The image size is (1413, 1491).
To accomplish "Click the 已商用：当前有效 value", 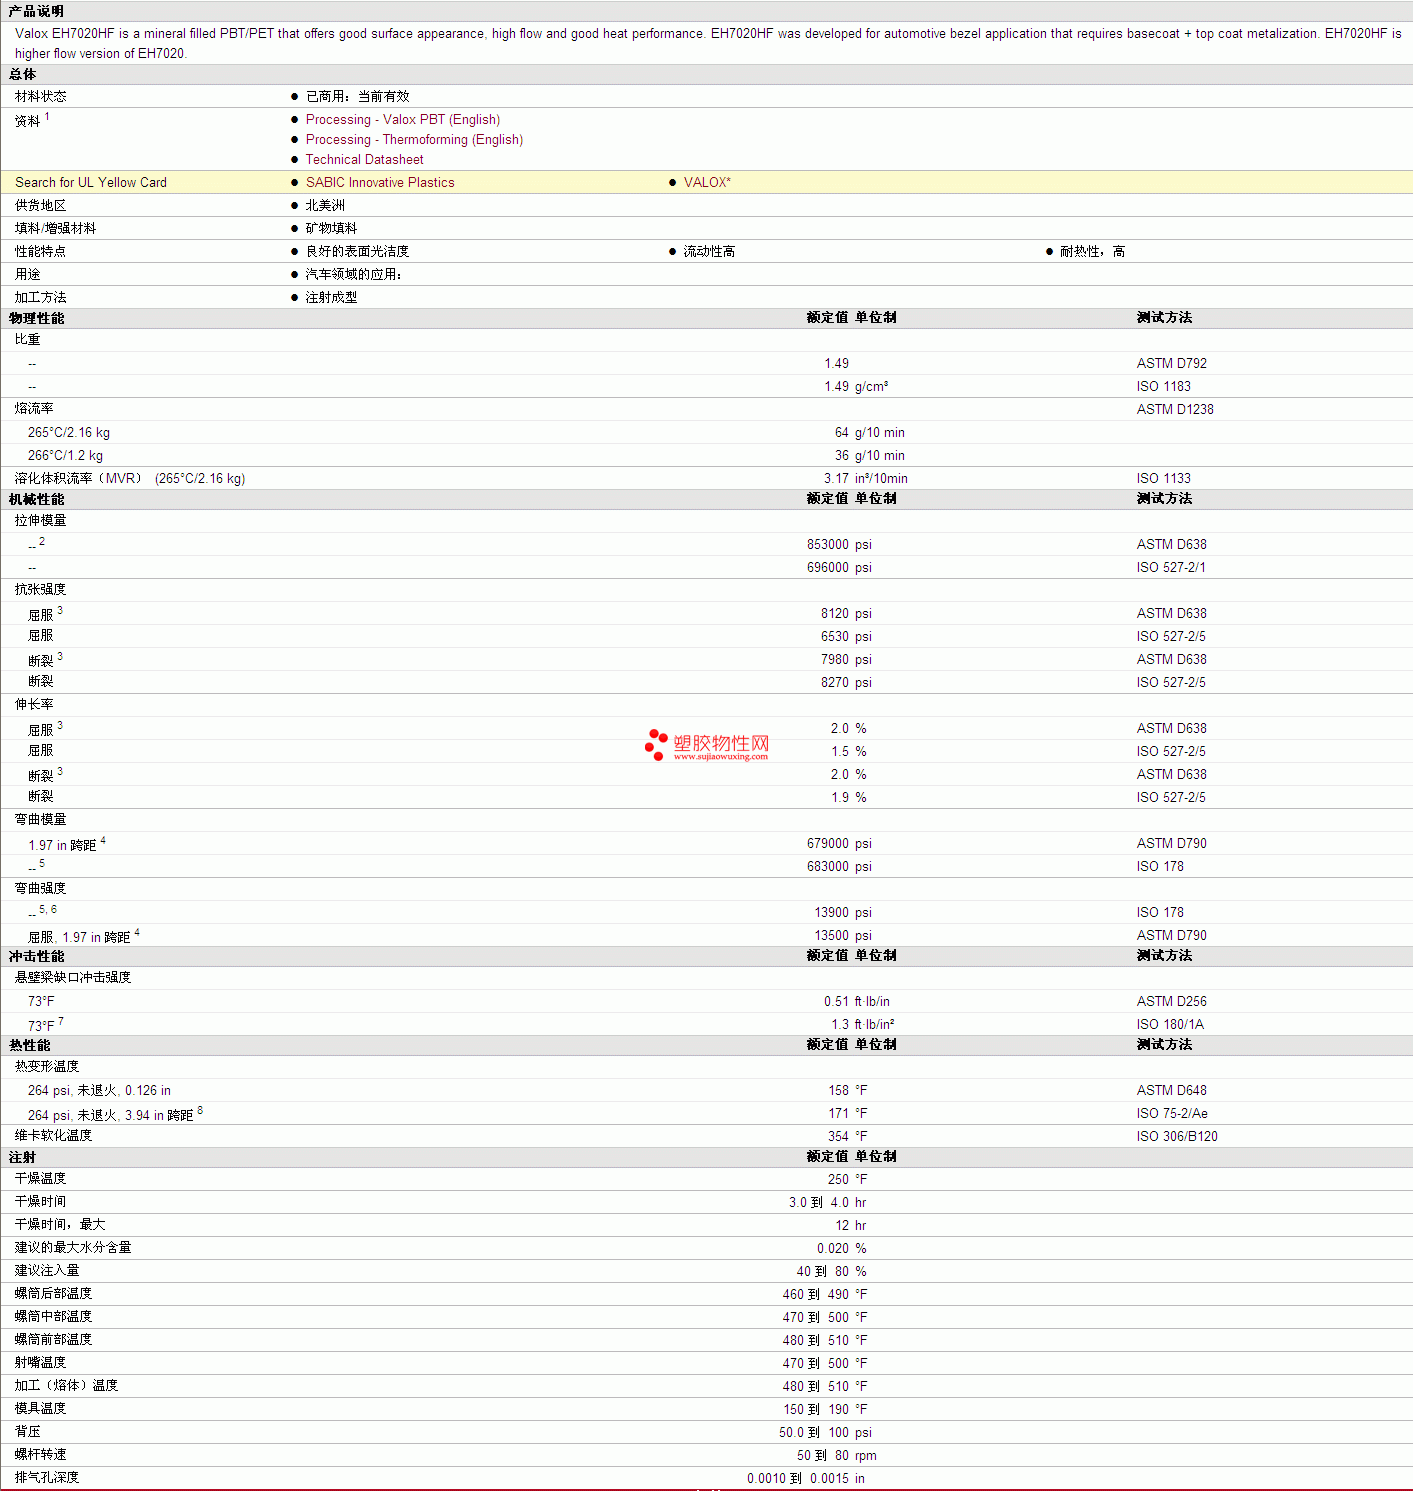I will 358,96.
